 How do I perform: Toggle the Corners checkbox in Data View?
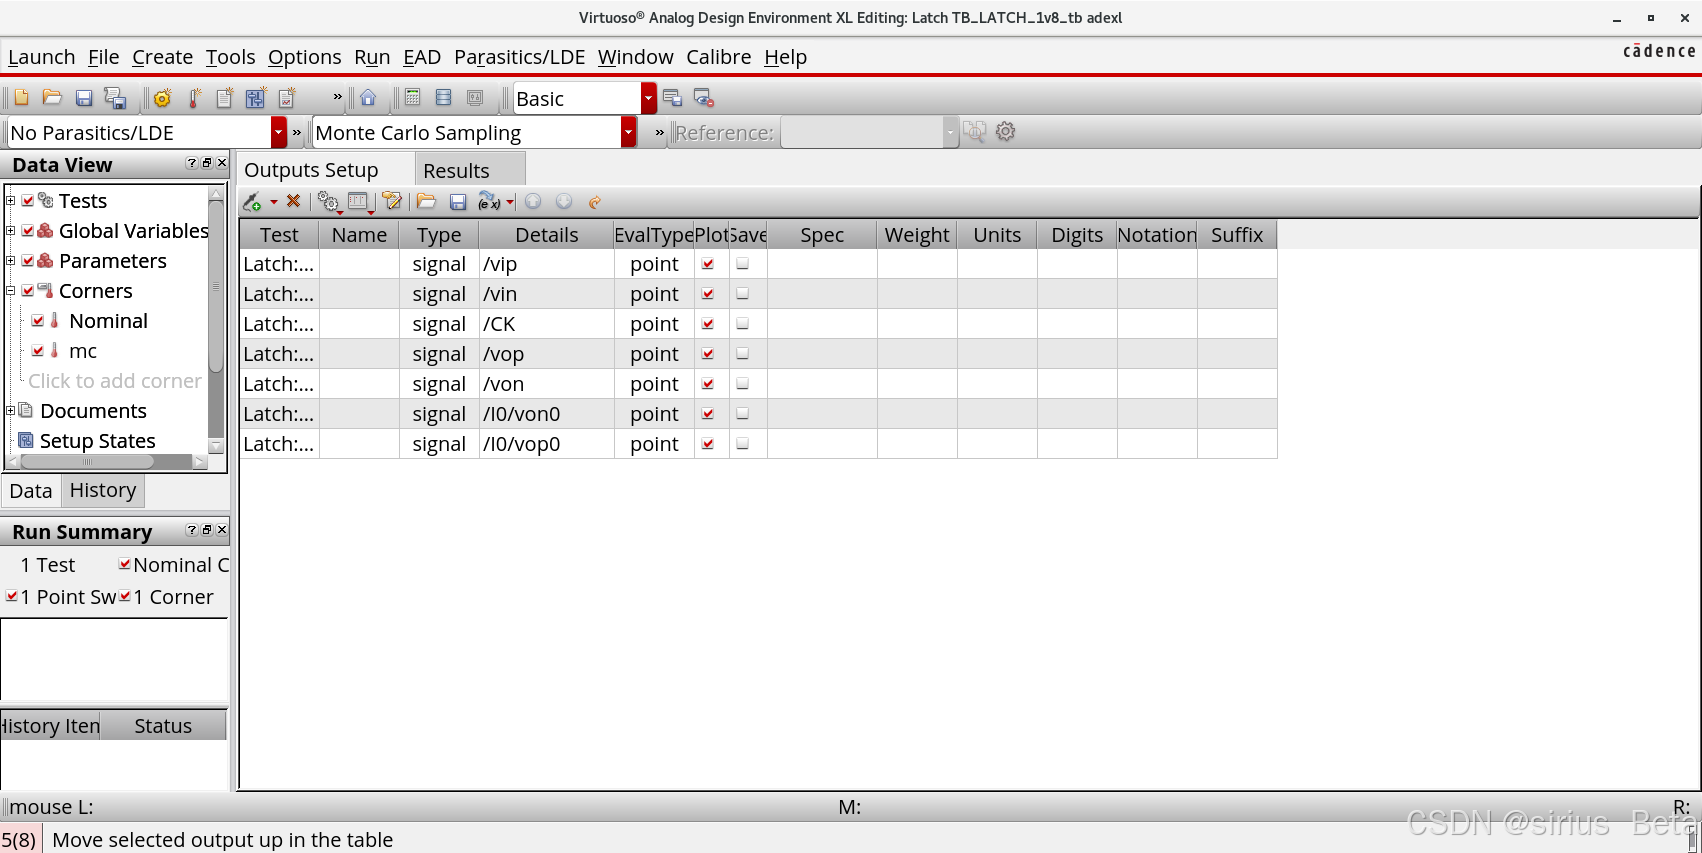pos(28,291)
